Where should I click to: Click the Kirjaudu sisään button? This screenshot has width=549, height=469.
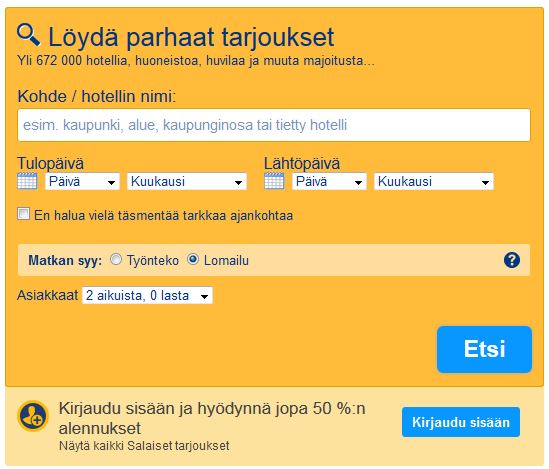pos(461,422)
